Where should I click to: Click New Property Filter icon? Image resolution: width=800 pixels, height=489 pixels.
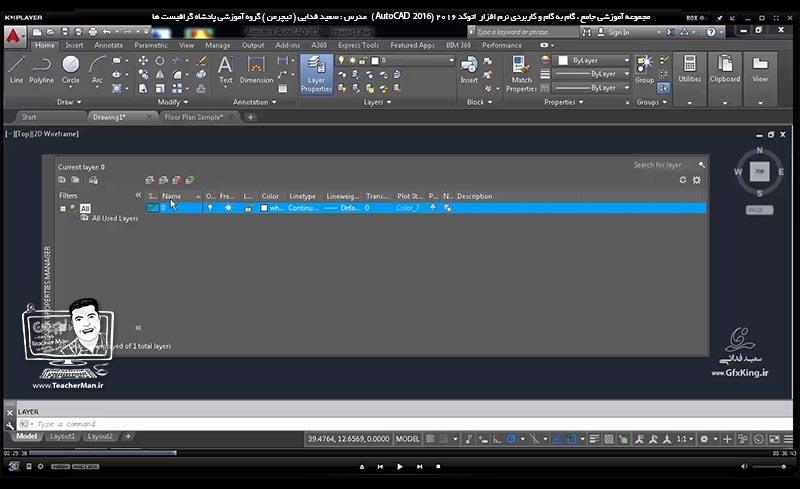point(62,180)
